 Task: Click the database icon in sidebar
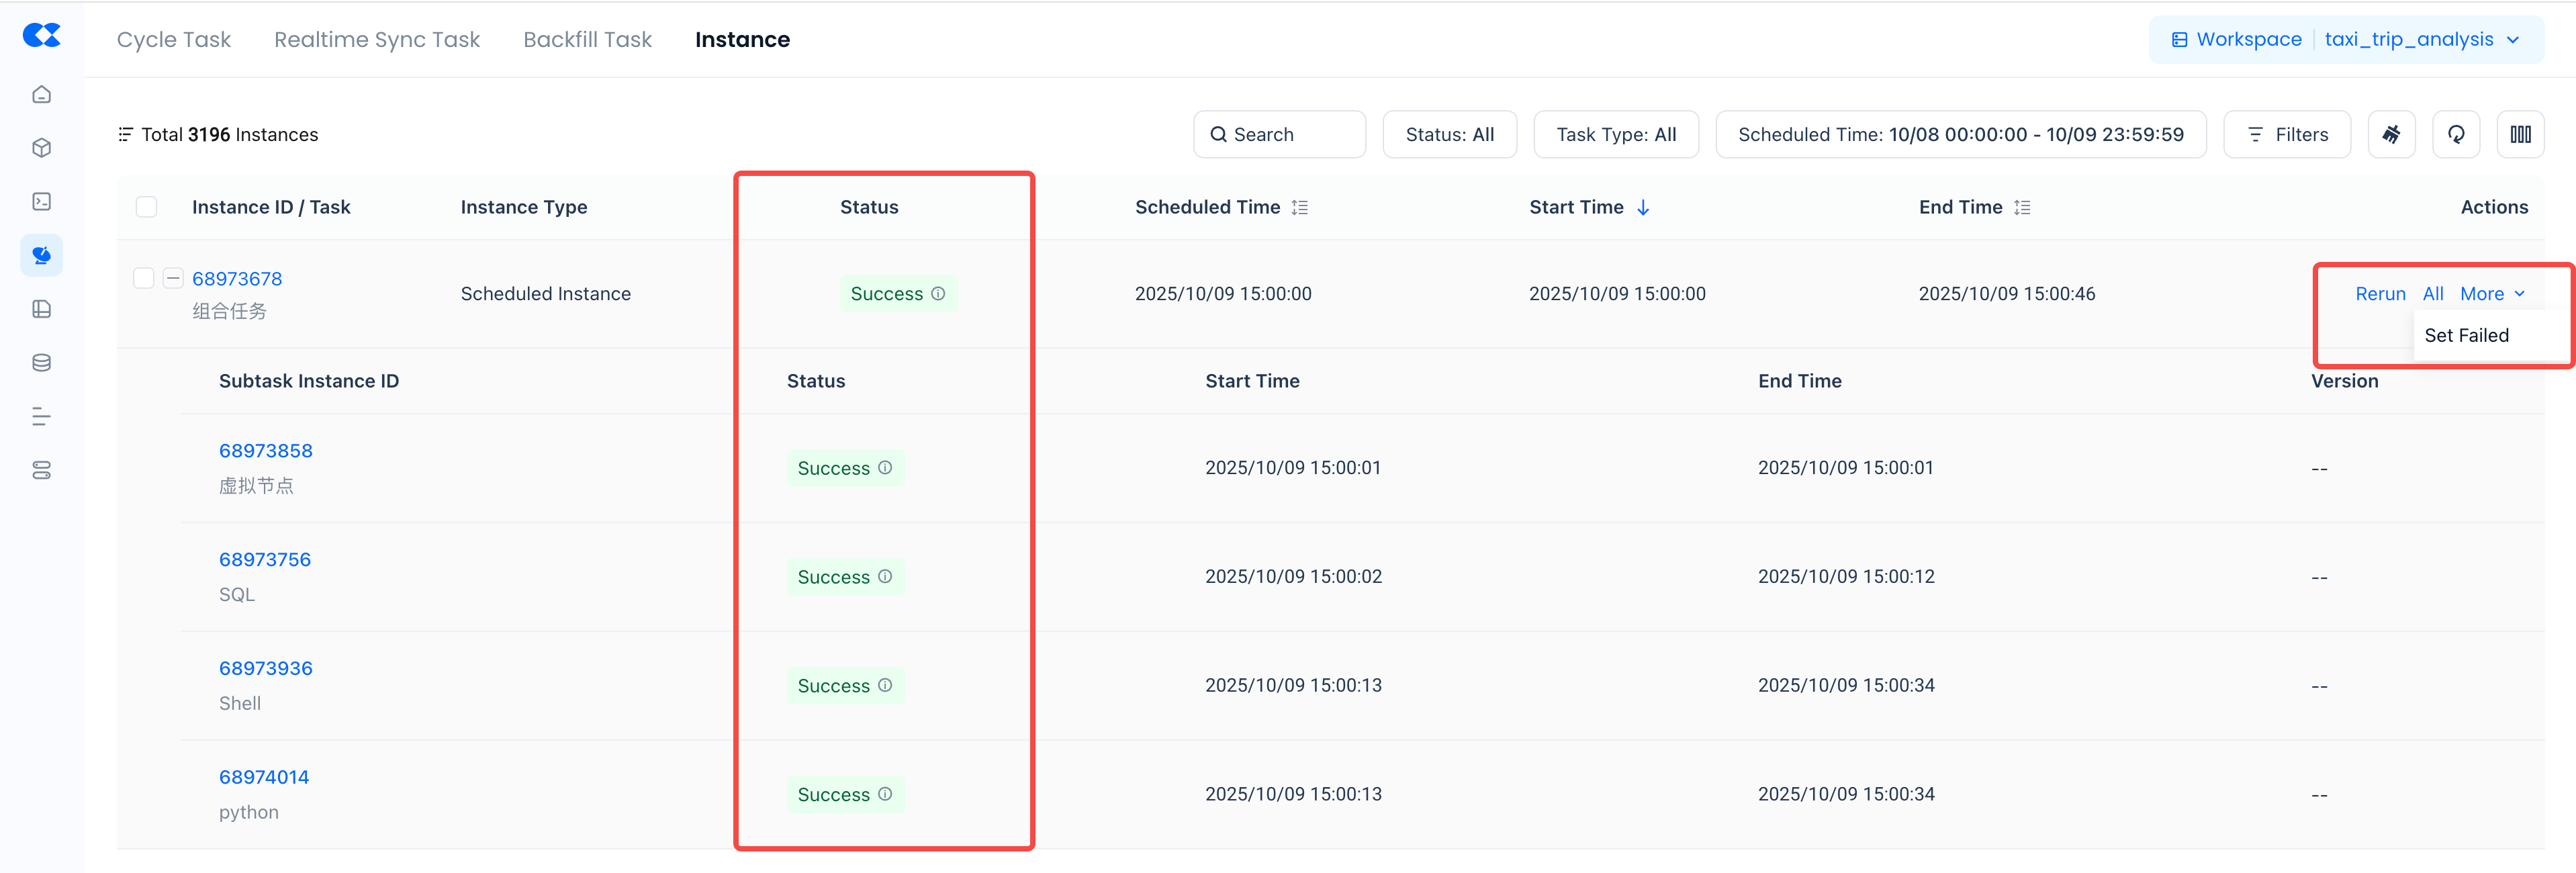[x=41, y=363]
